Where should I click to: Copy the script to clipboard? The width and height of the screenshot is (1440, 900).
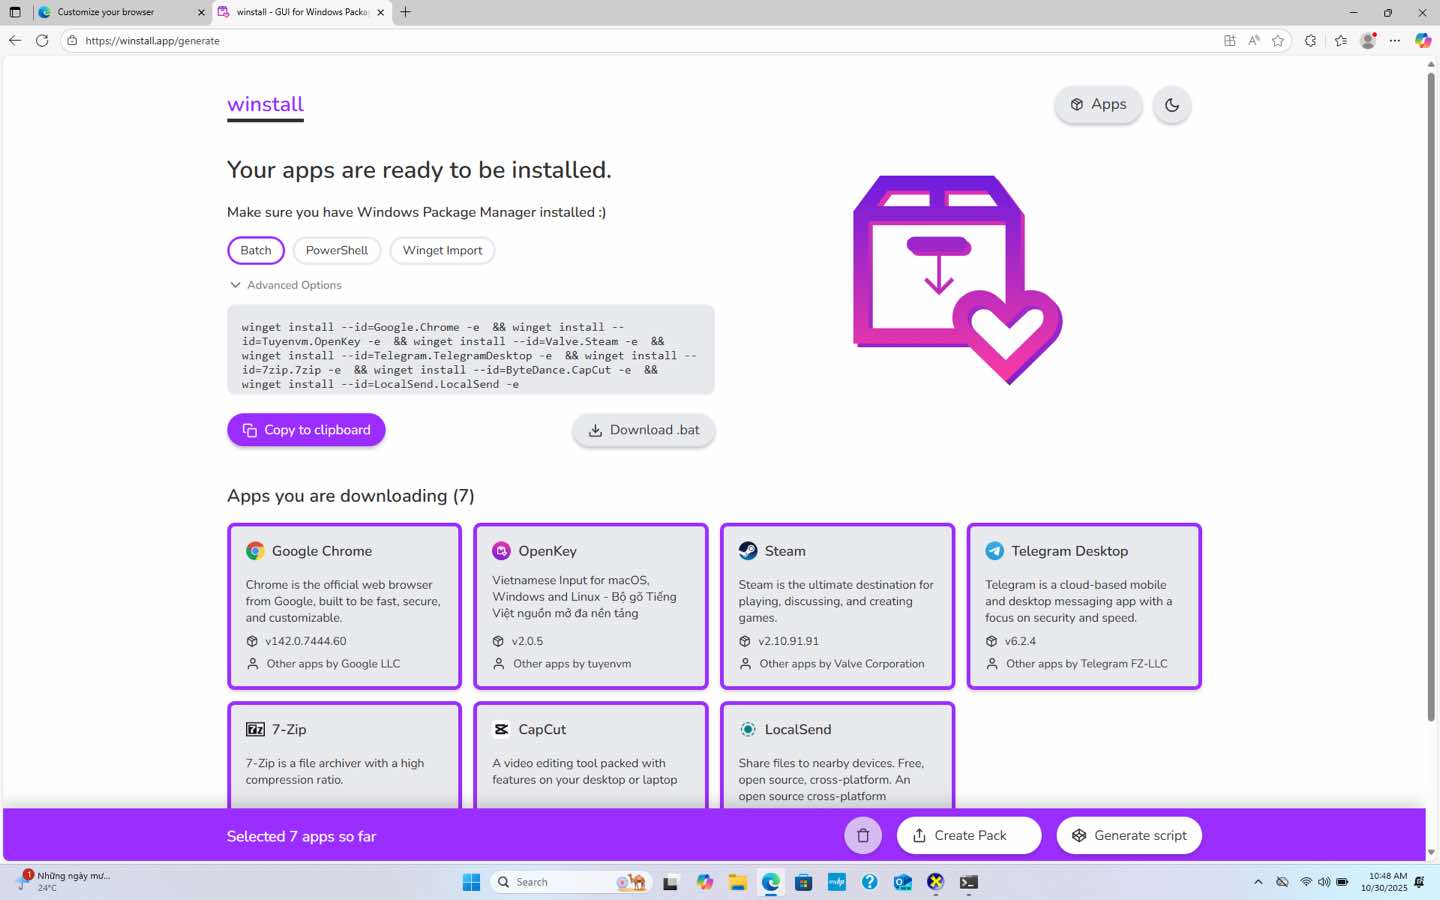point(306,430)
